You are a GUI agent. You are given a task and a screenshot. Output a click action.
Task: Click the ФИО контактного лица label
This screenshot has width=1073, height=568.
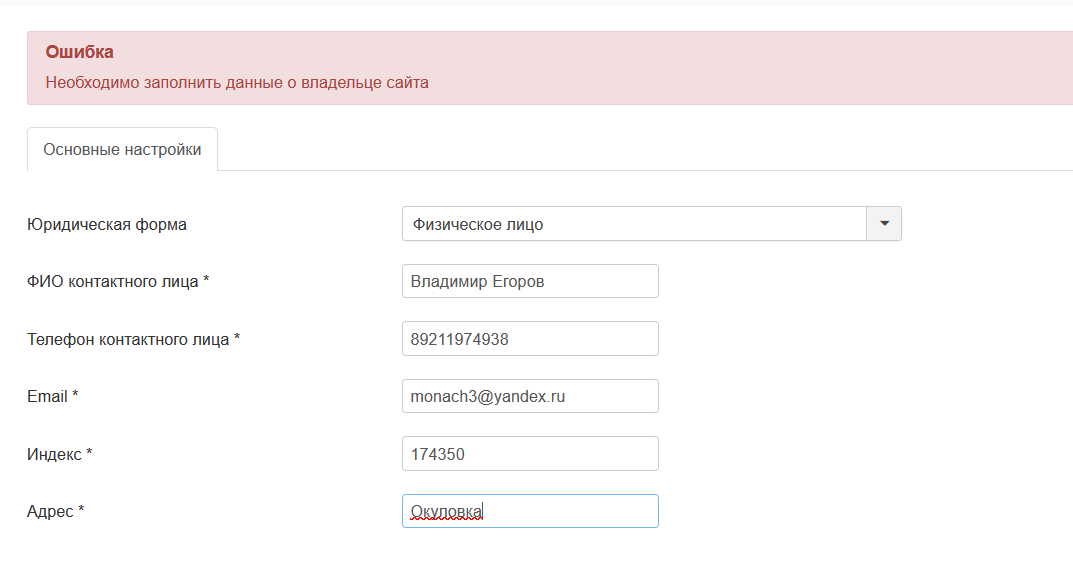(113, 282)
